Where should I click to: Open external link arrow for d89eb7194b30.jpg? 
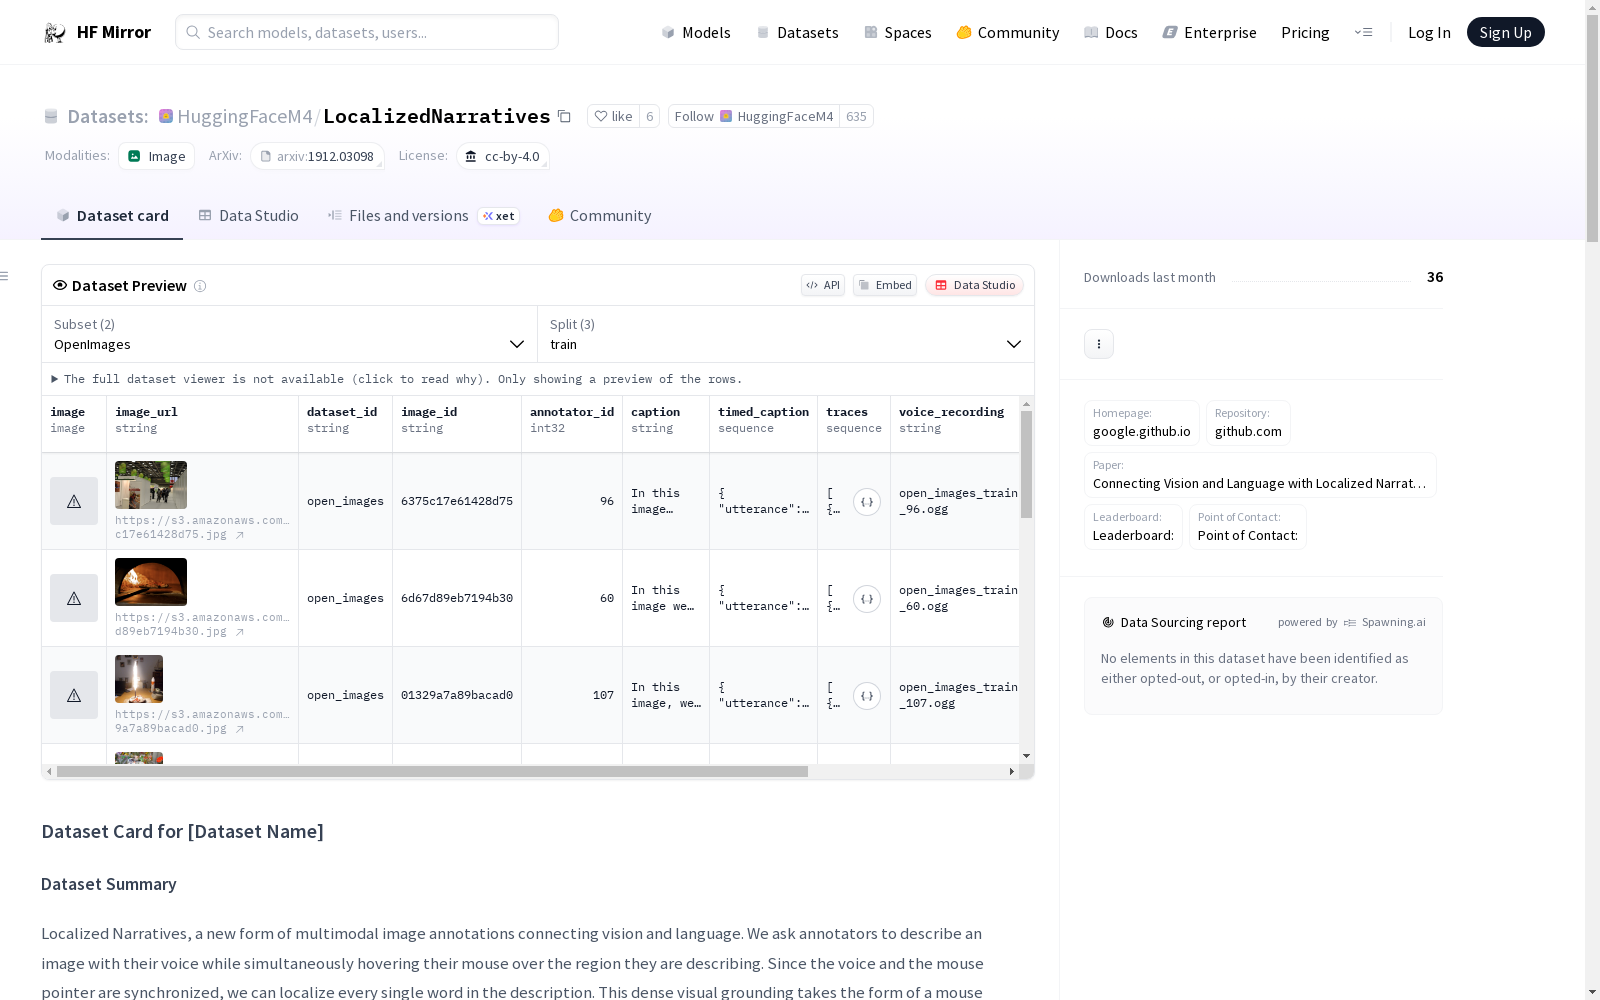240,632
